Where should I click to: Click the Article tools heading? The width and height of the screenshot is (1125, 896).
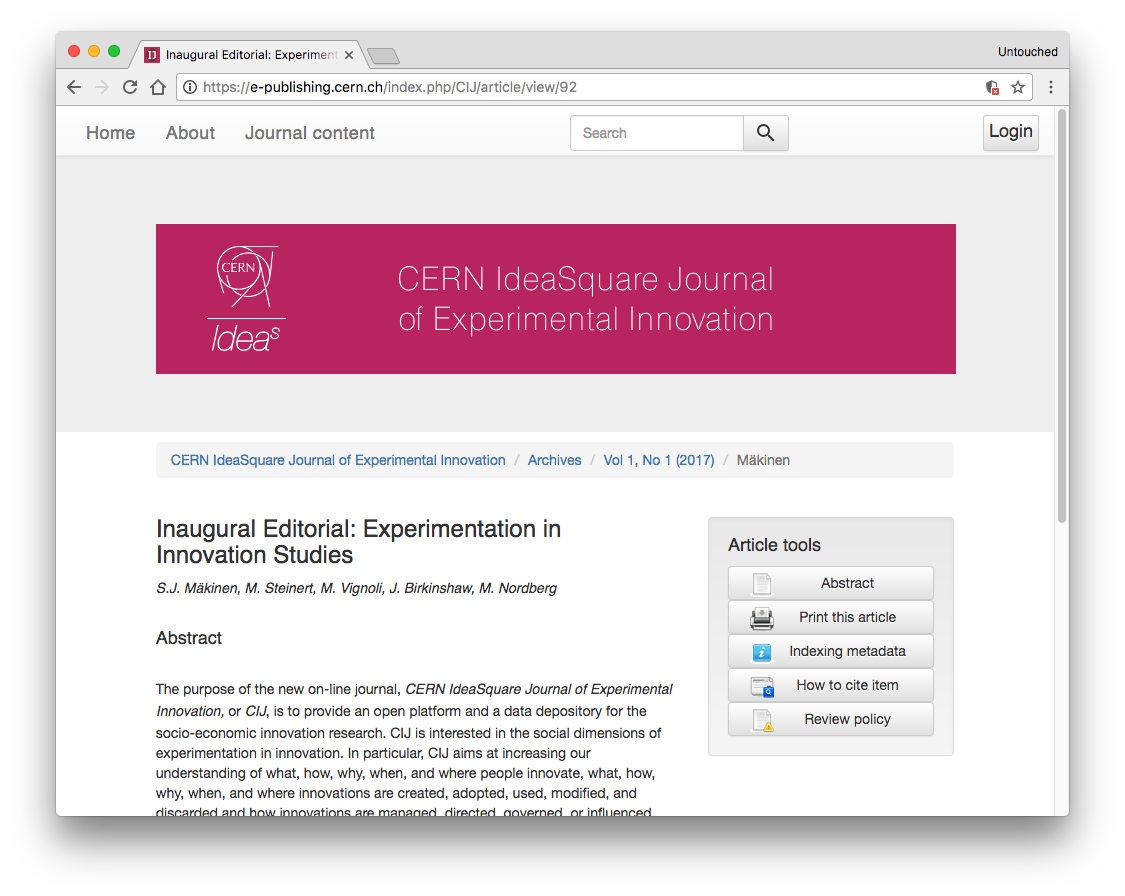774,545
